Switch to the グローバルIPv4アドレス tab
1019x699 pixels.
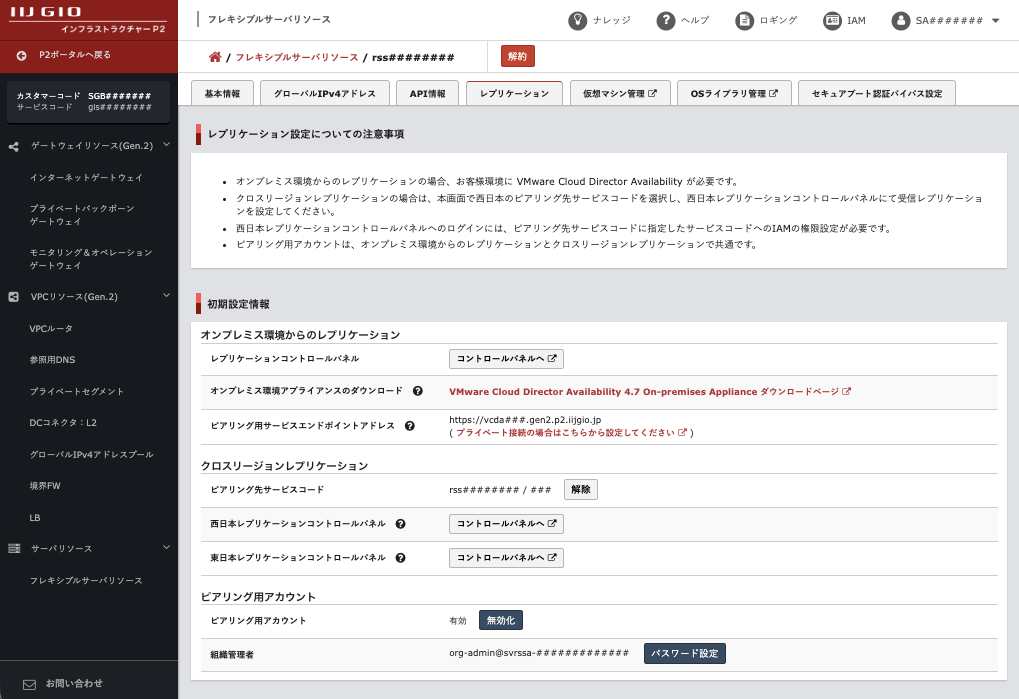[x=325, y=94]
